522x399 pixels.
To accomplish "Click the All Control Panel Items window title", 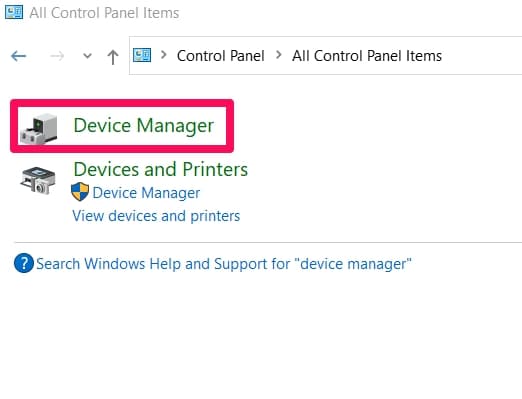I will [104, 13].
